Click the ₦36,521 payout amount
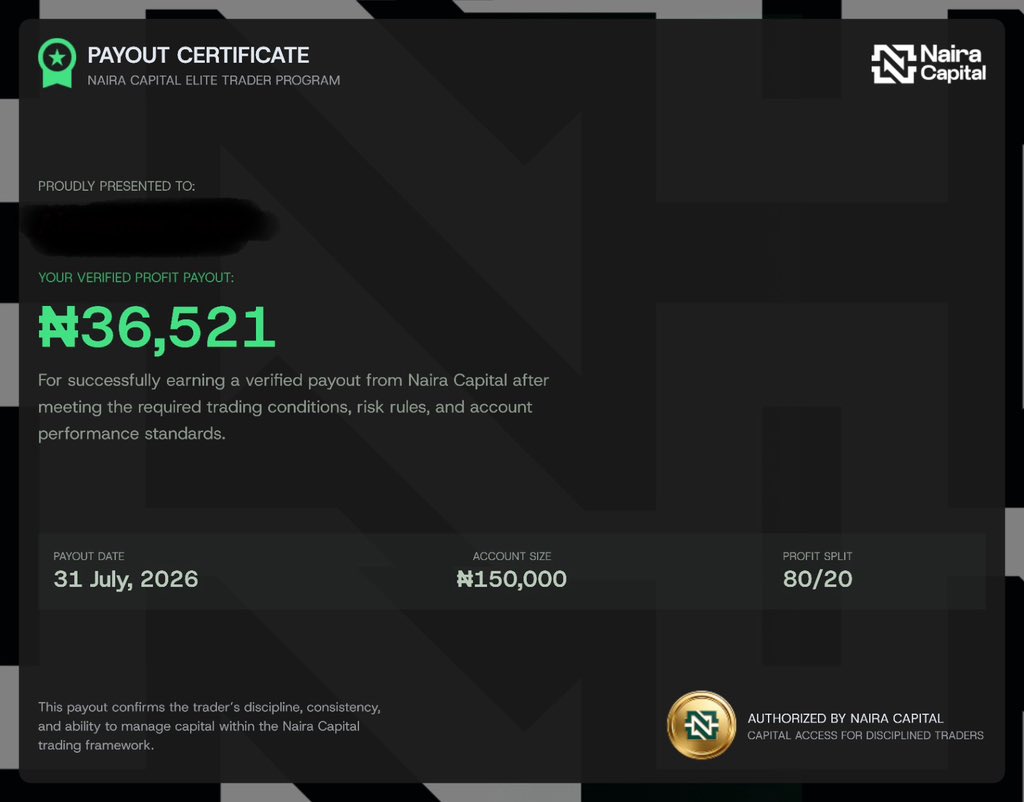1024x802 pixels. (x=157, y=329)
